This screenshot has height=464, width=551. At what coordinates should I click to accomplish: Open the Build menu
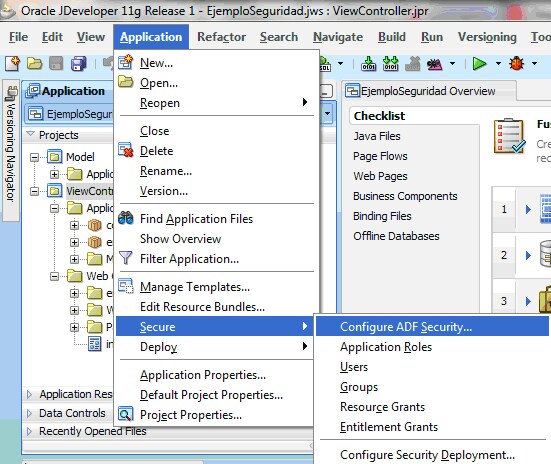[x=392, y=37]
